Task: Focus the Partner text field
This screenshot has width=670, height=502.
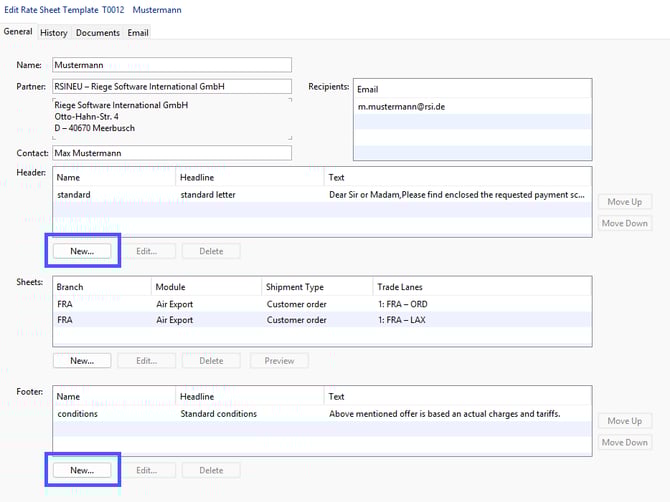Action: 171,86
